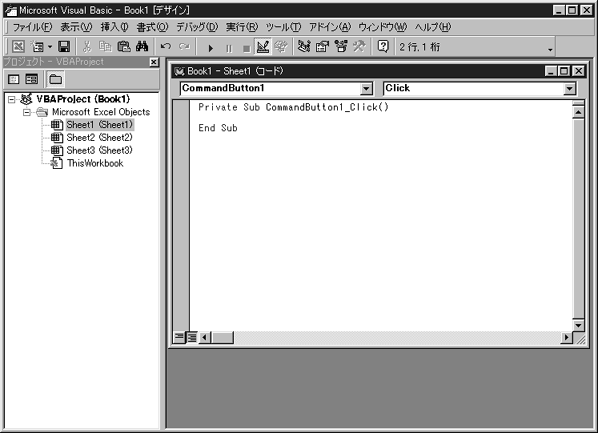Open the Click procedure dropdown
The height and width of the screenshot is (433, 598).
[569, 89]
